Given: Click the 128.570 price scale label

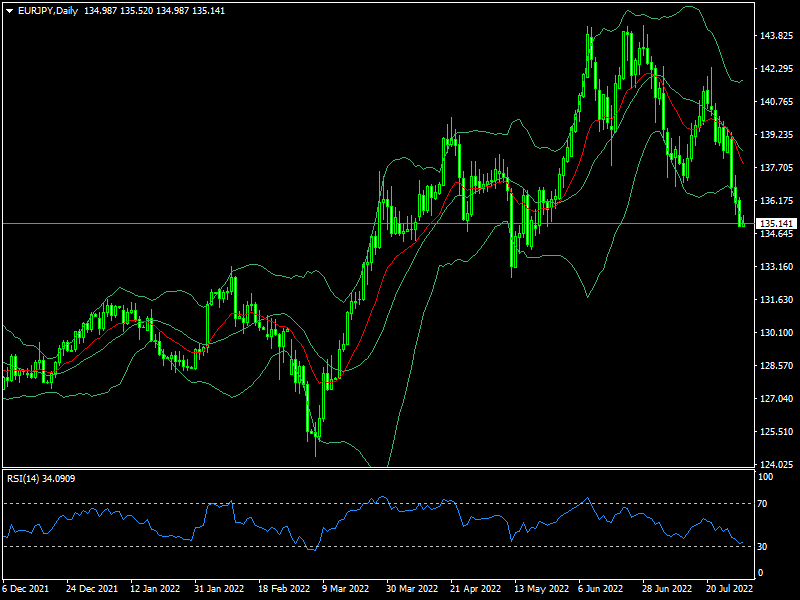Looking at the screenshot, I should pyautogui.click(x=777, y=366).
